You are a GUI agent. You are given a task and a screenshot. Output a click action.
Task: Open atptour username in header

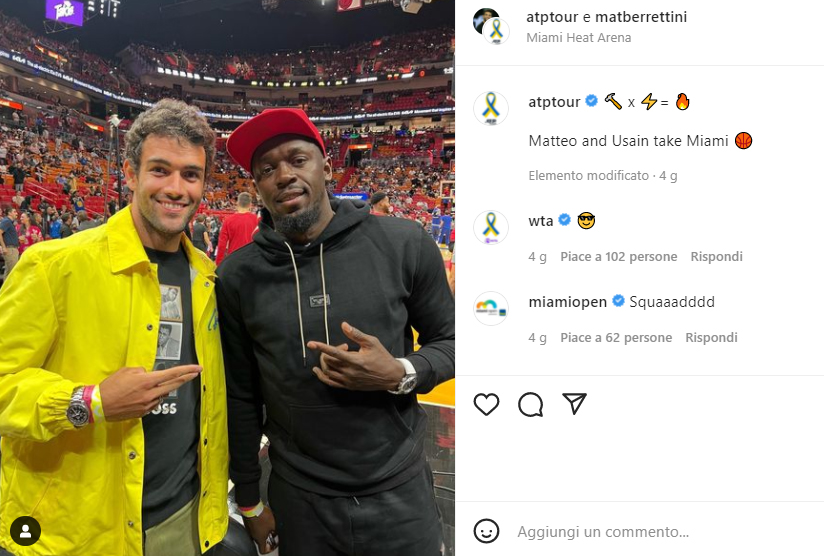point(552,17)
